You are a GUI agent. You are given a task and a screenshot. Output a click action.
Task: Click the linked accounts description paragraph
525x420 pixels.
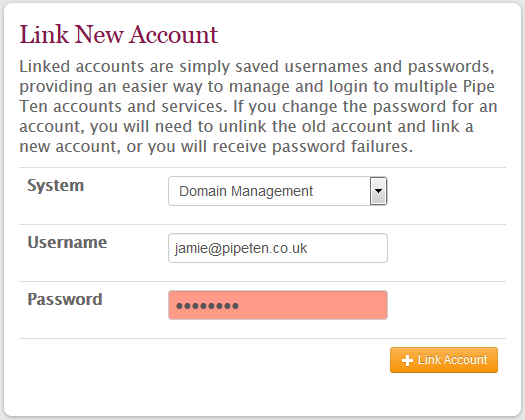(258, 106)
